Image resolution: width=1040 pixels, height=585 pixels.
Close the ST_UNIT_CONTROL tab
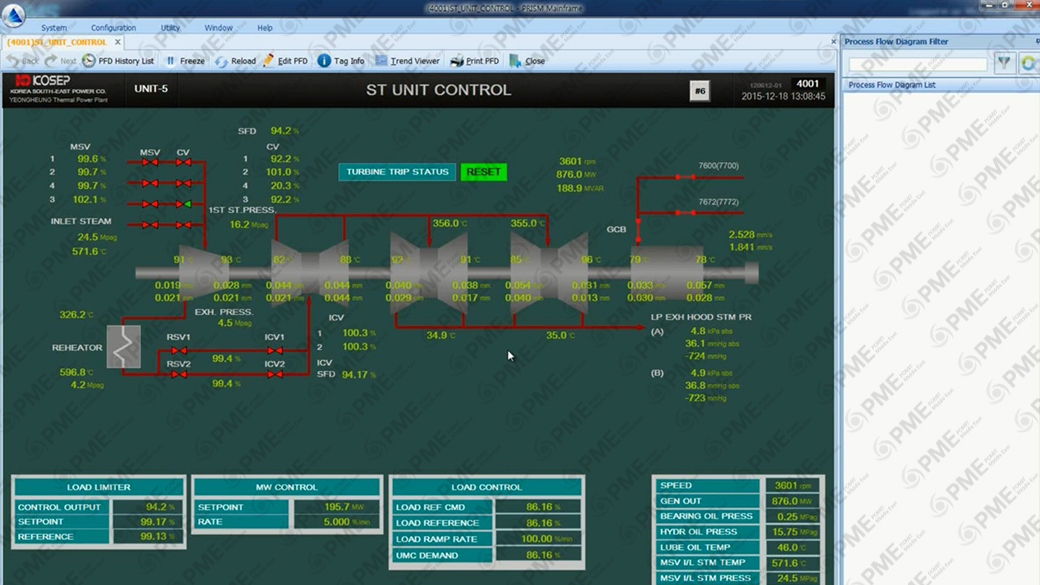click(x=117, y=42)
